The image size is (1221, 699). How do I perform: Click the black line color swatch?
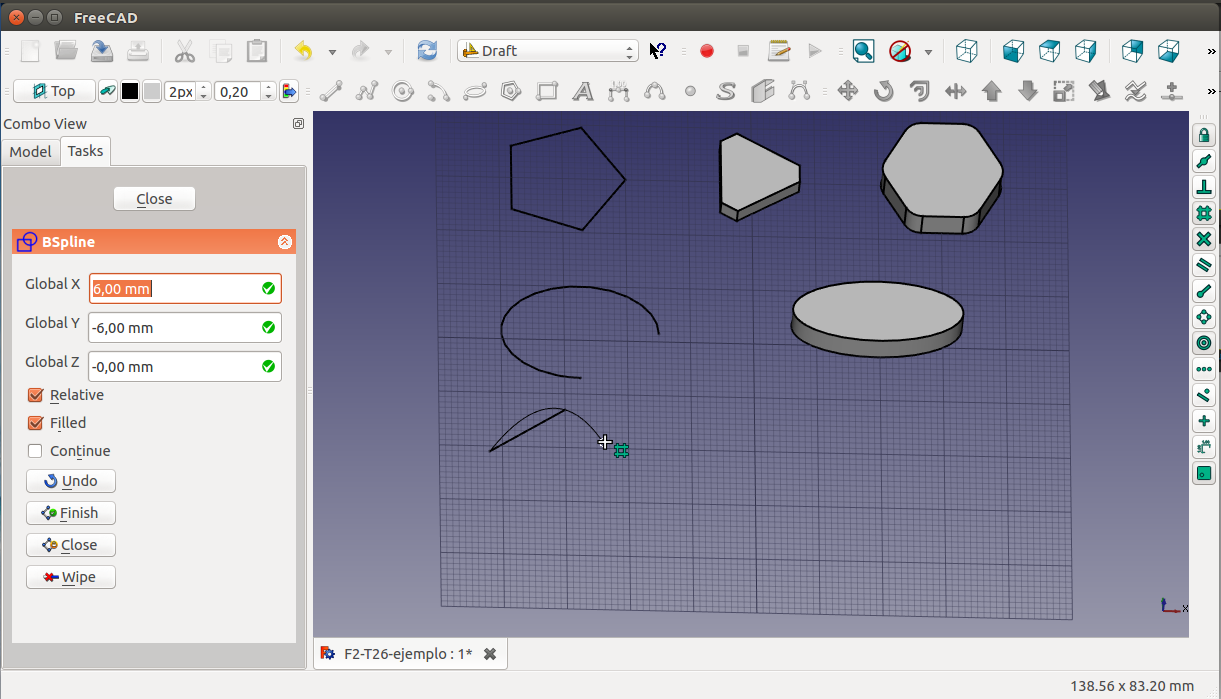click(130, 92)
